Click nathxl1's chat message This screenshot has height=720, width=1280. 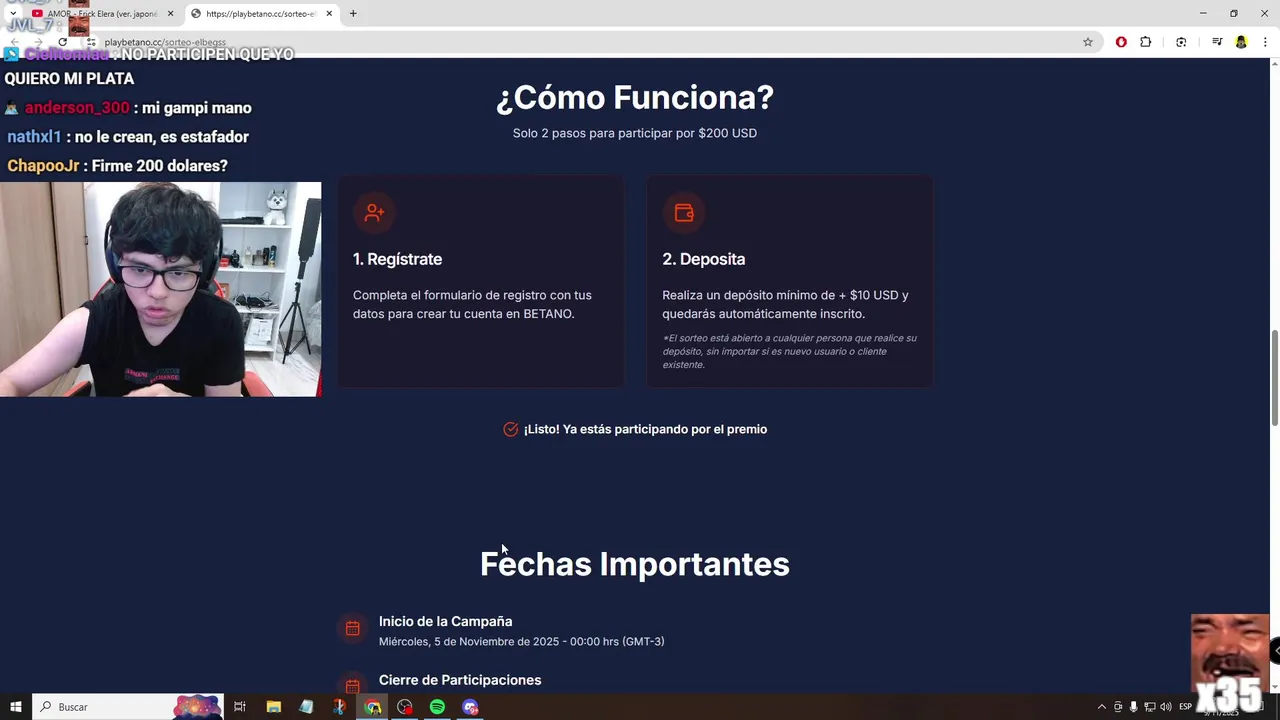(128, 137)
